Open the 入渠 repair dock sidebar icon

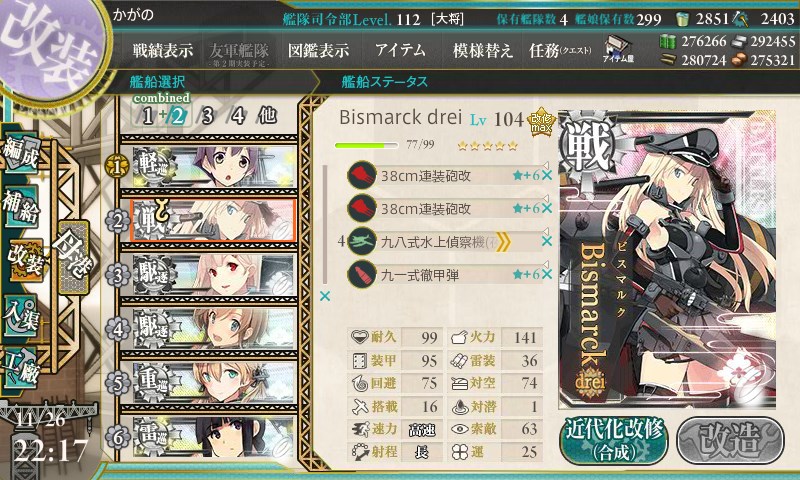[x=21, y=316]
